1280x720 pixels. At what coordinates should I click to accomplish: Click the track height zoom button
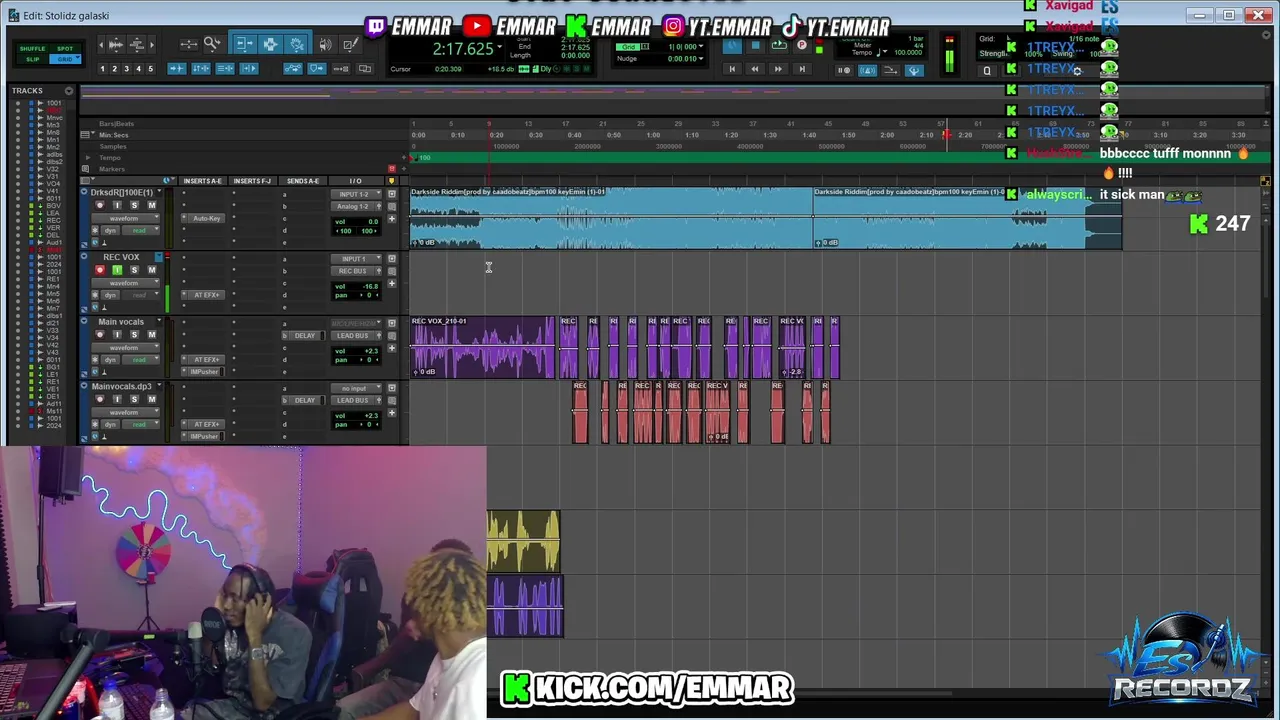137,44
